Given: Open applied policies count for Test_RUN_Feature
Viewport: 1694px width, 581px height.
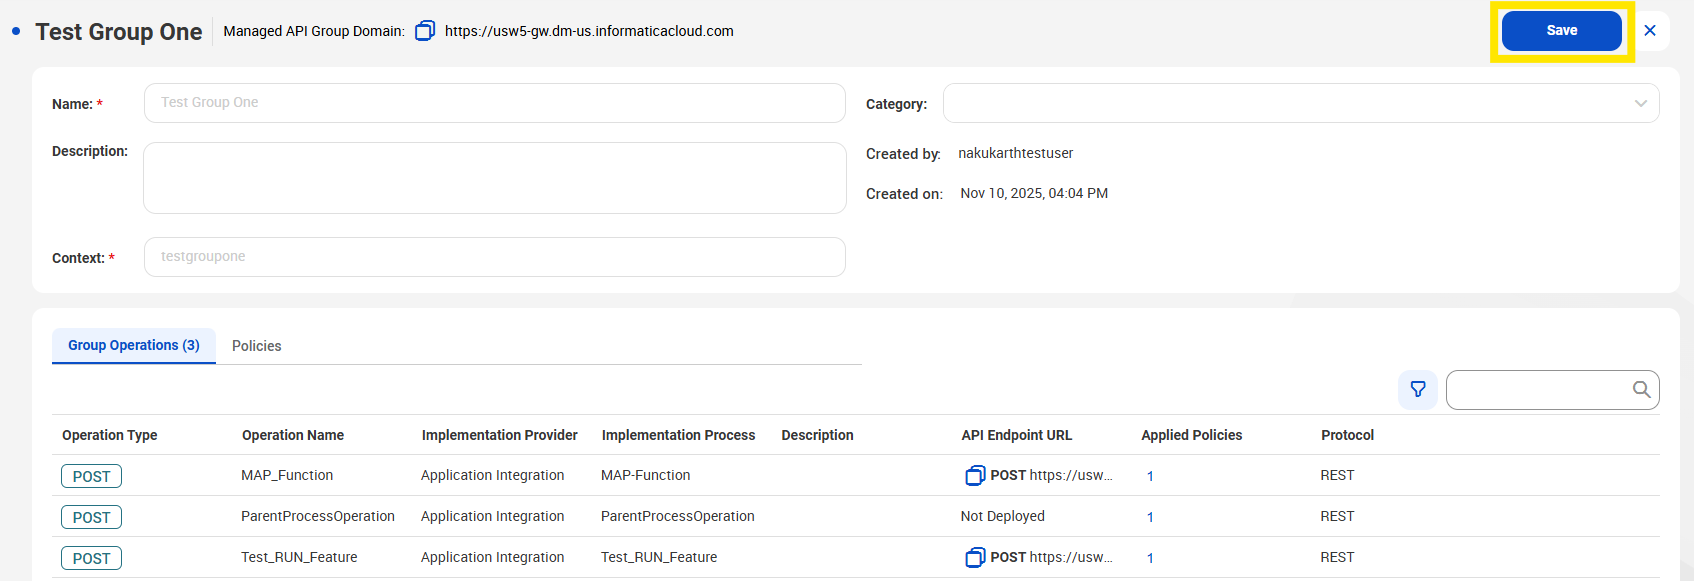Looking at the screenshot, I should [1150, 558].
